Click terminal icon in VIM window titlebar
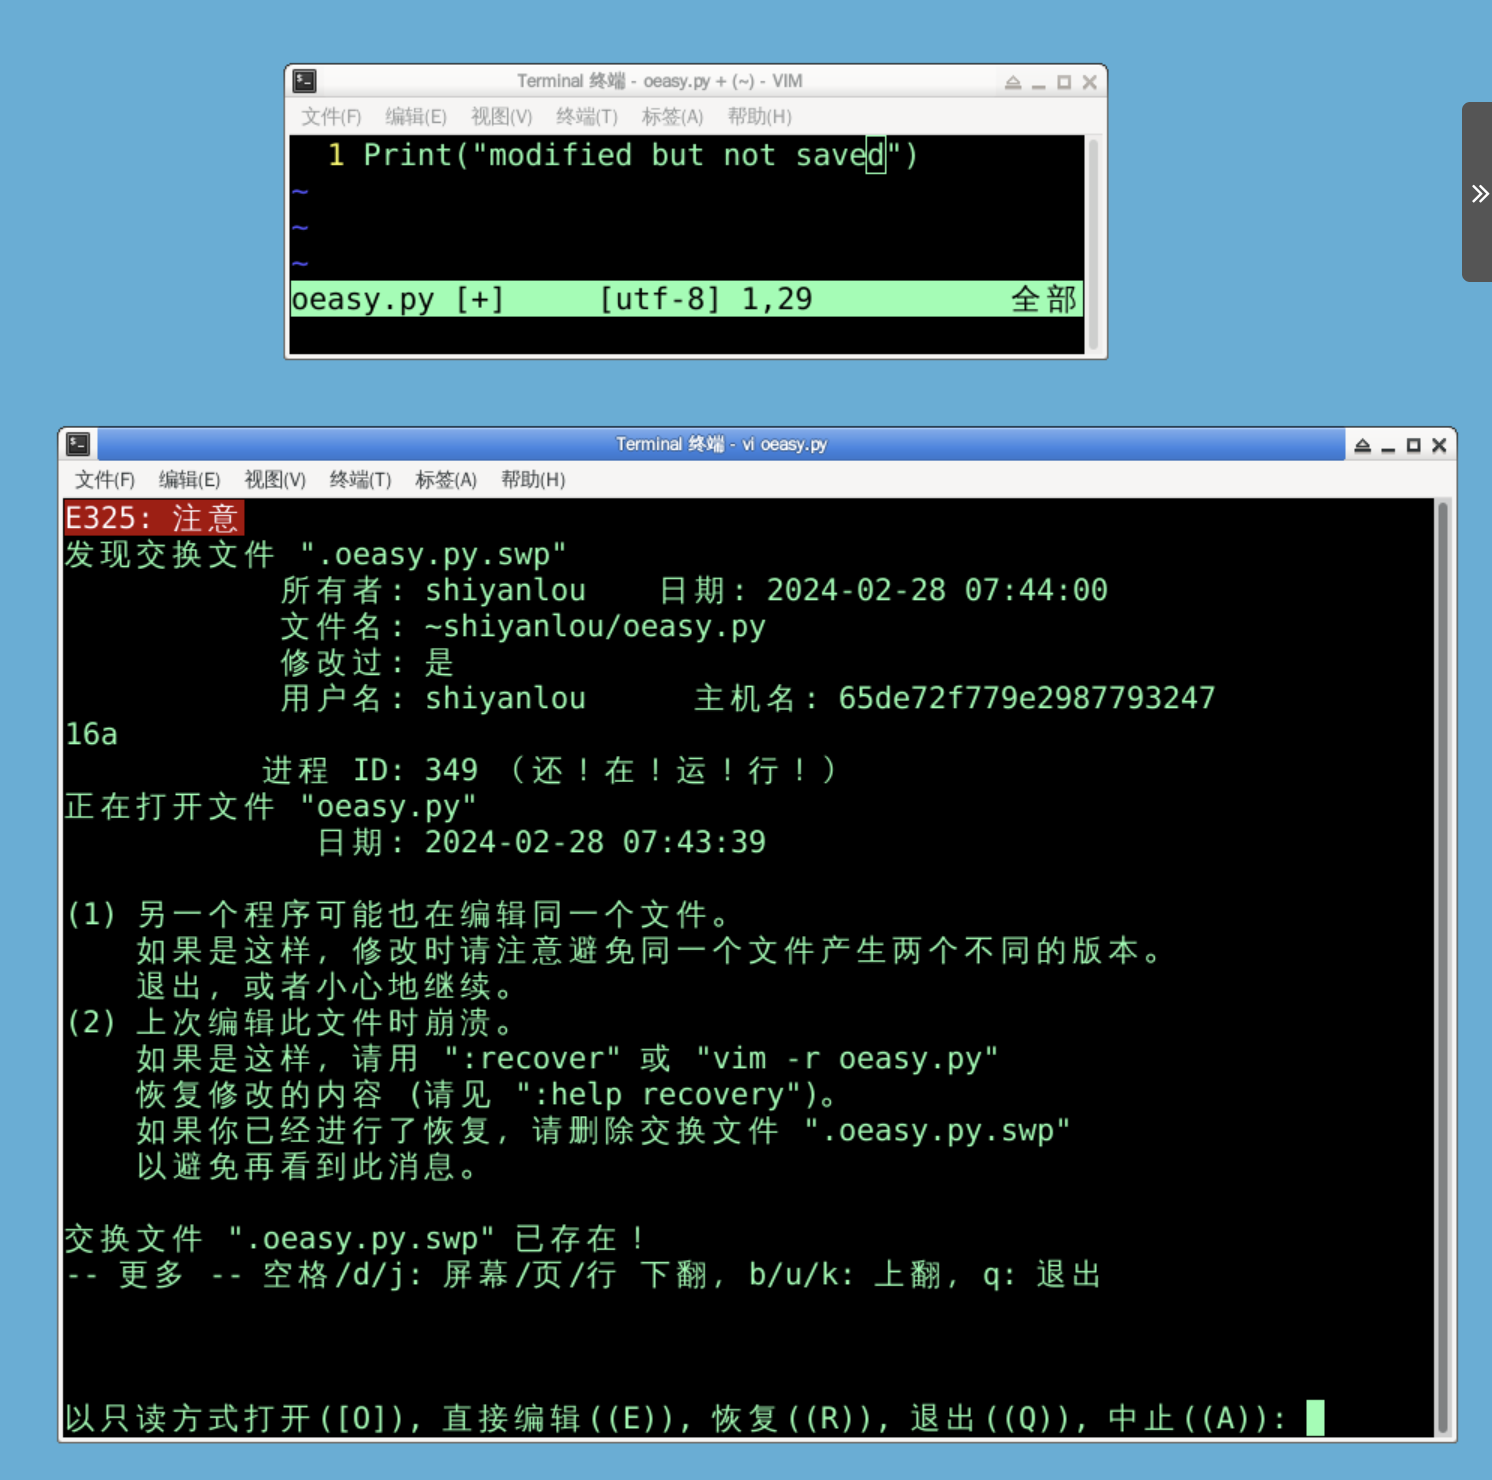1492x1480 pixels. [305, 81]
